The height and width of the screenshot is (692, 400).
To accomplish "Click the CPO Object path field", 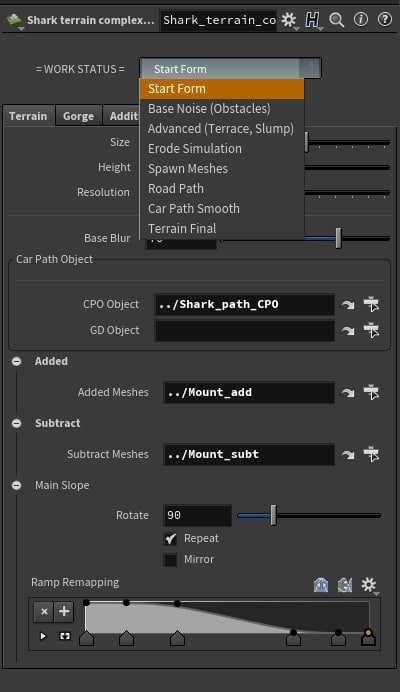I will point(245,305).
